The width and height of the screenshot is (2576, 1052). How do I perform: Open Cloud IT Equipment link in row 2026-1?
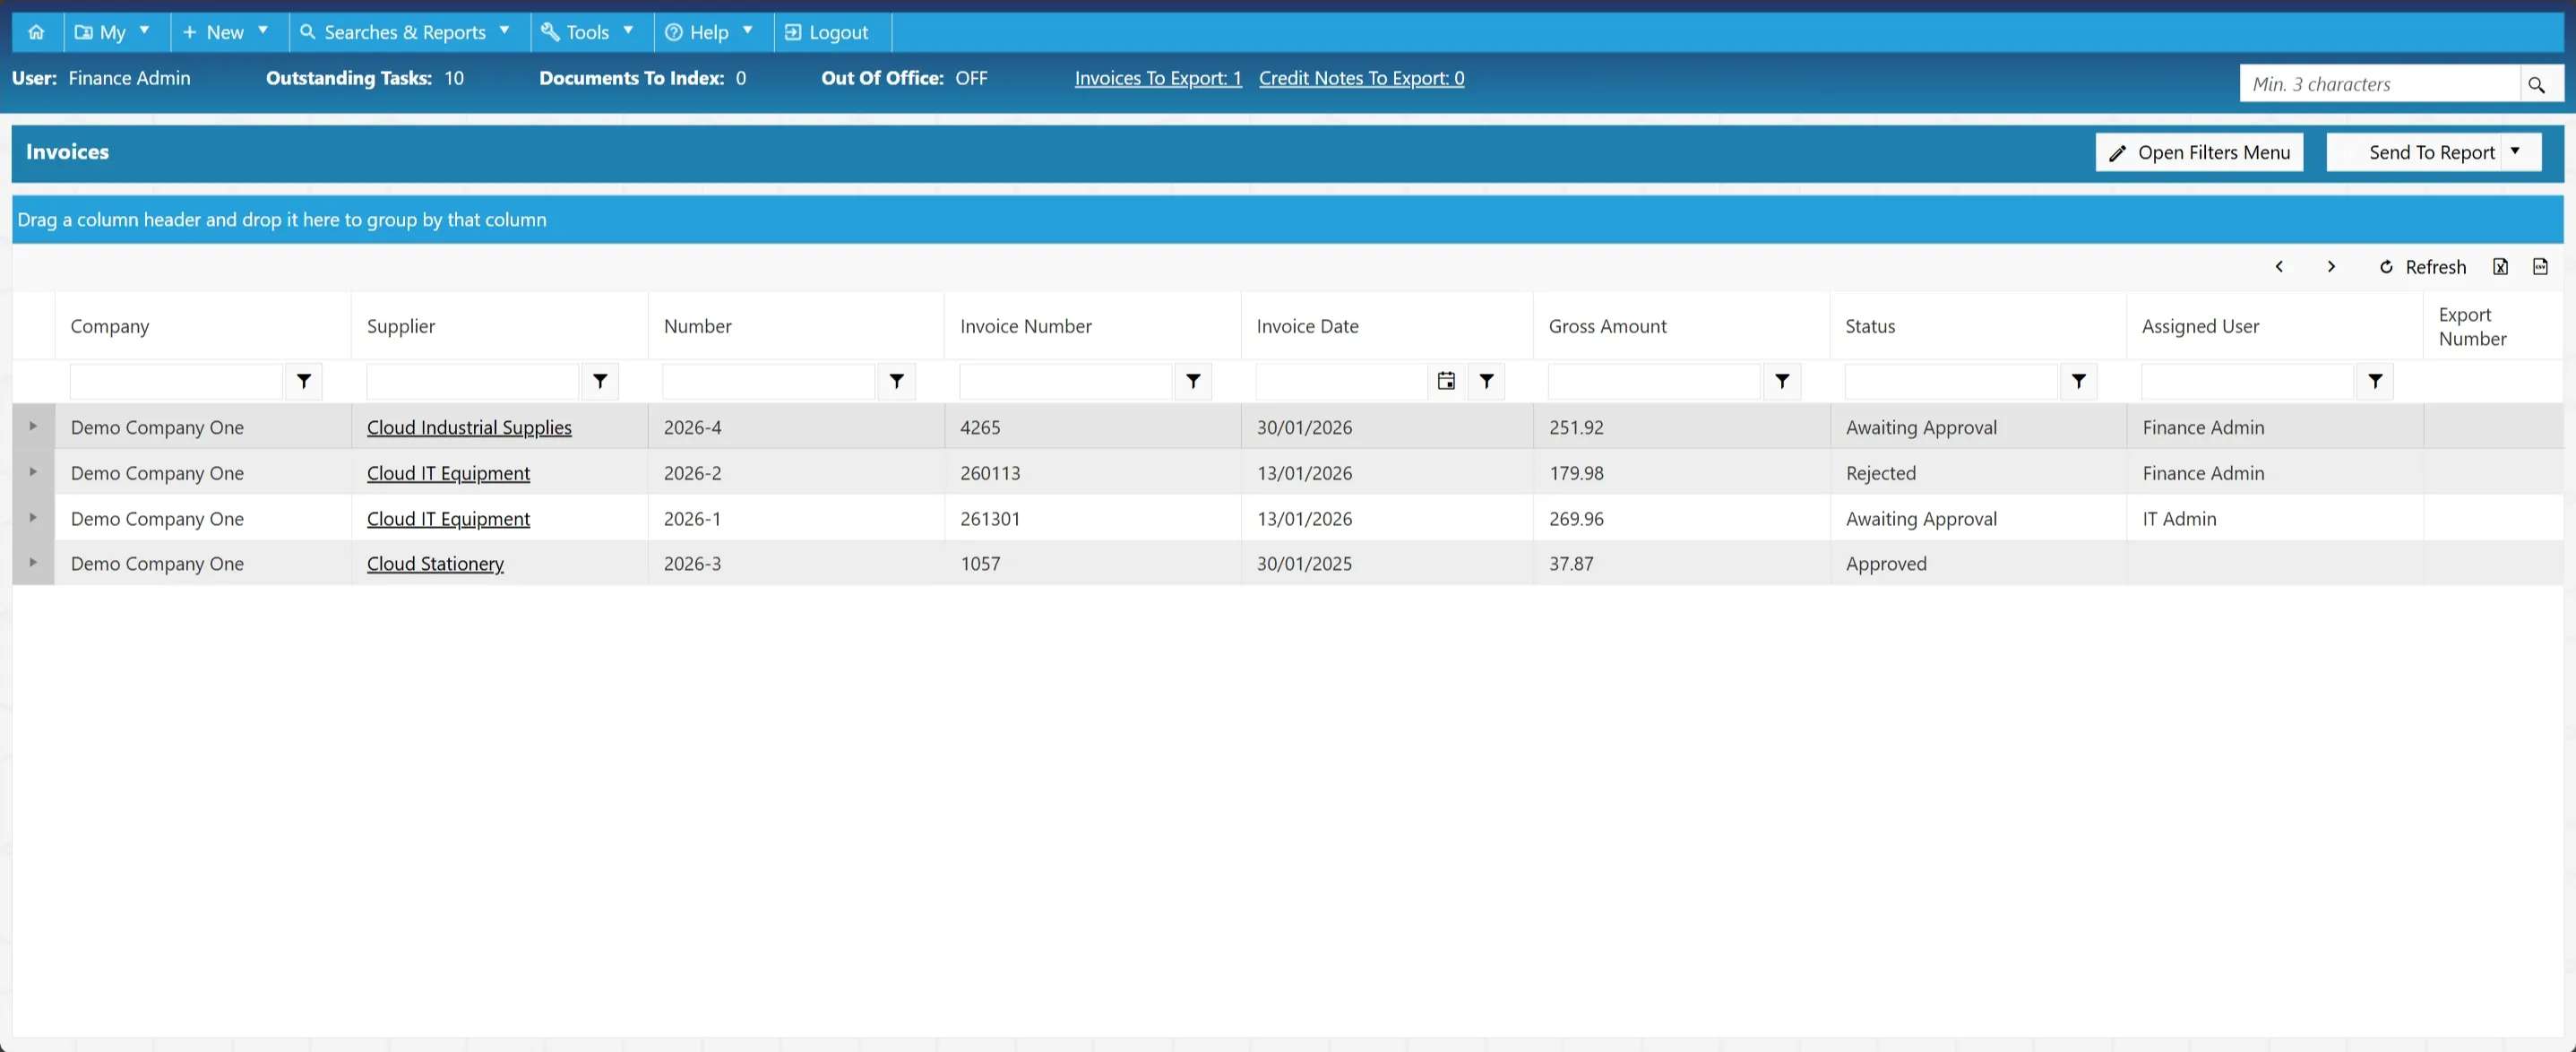(x=448, y=519)
